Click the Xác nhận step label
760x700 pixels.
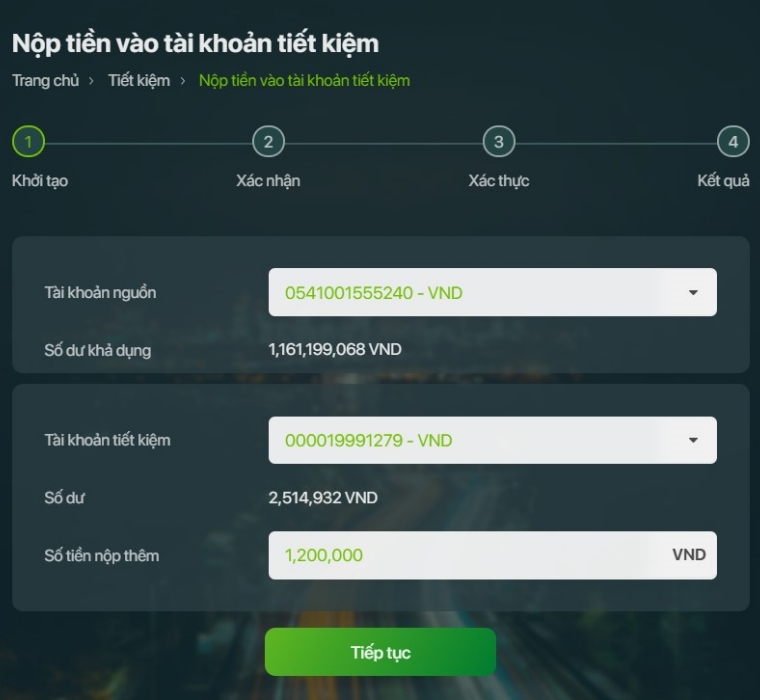click(x=268, y=181)
